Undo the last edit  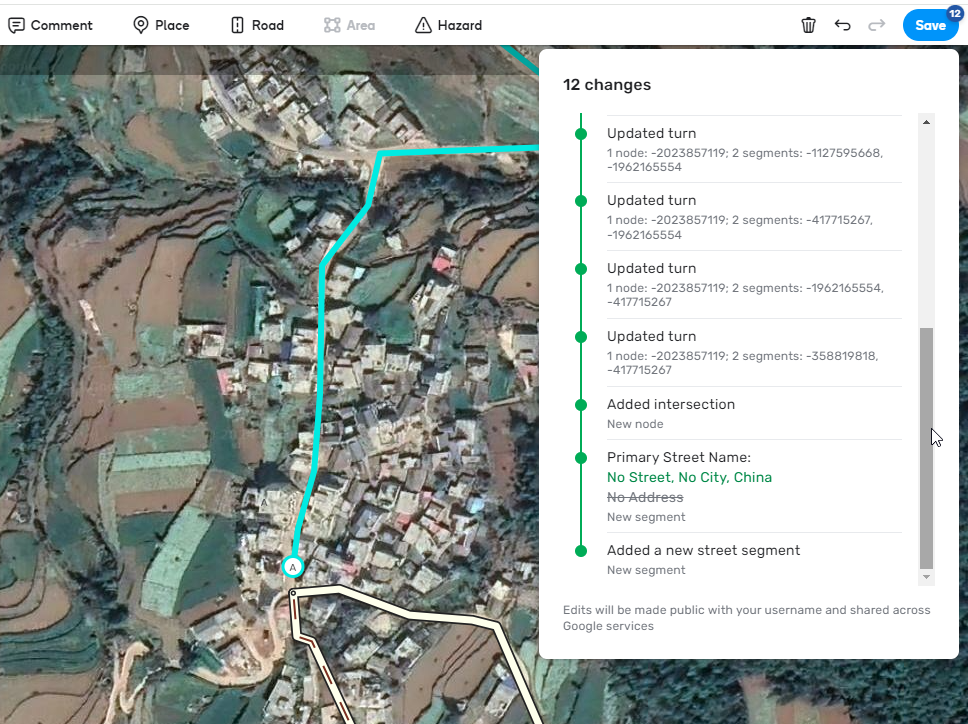point(842,25)
